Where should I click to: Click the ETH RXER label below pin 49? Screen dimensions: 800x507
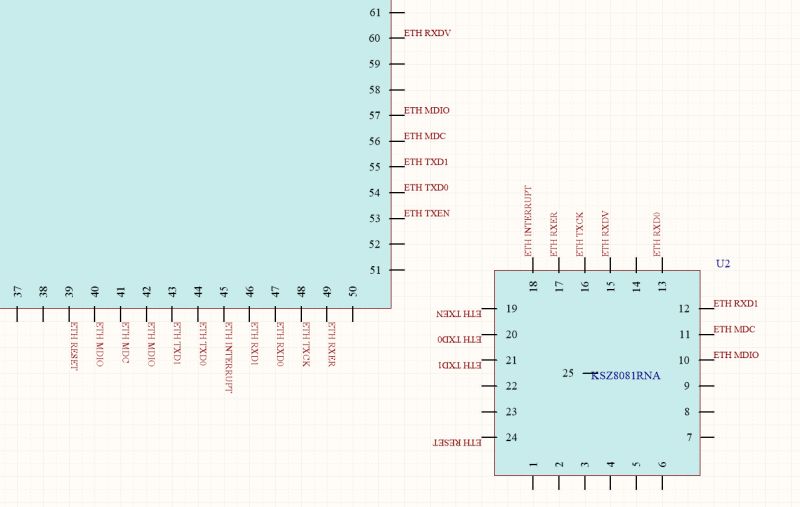(332, 344)
